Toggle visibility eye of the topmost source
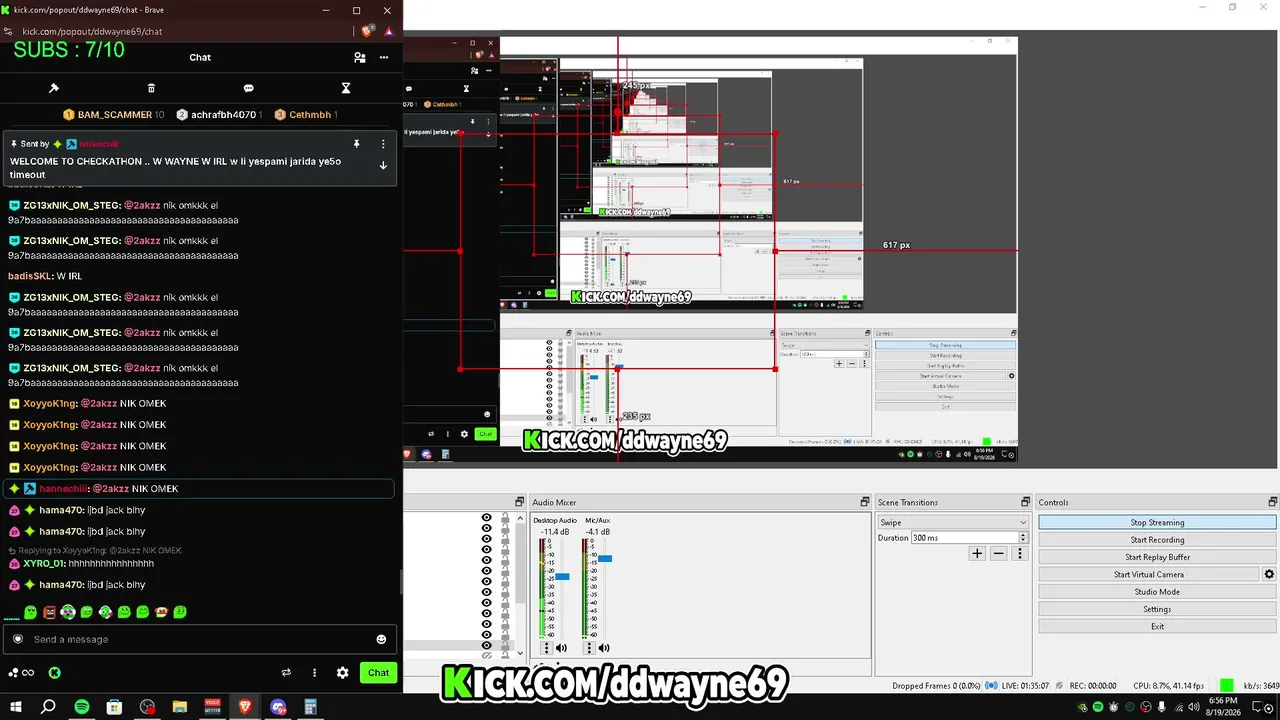 click(x=486, y=518)
